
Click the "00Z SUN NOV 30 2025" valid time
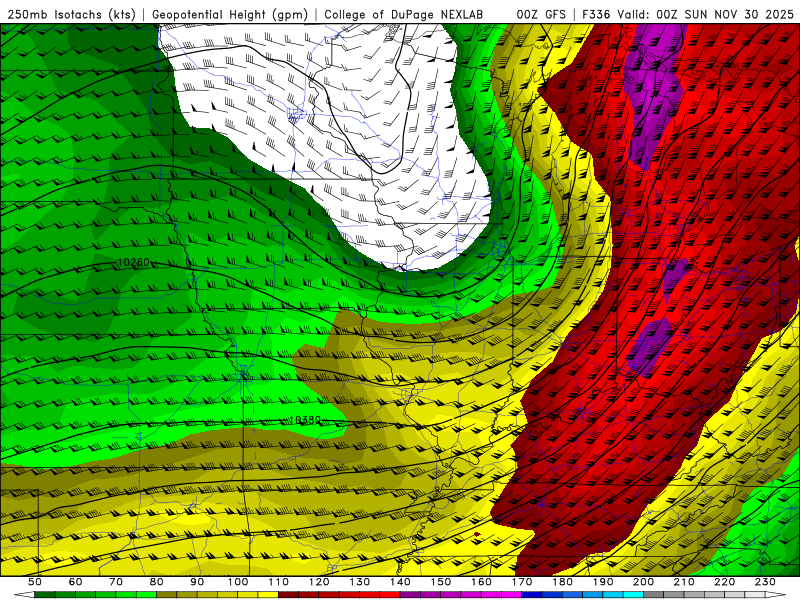(725, 14)
